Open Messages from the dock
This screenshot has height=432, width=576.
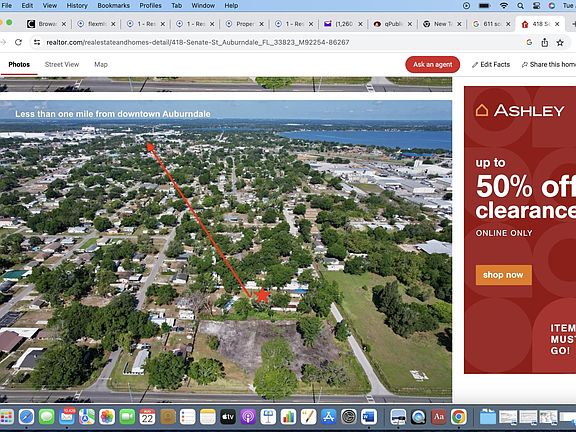[47, 417]
